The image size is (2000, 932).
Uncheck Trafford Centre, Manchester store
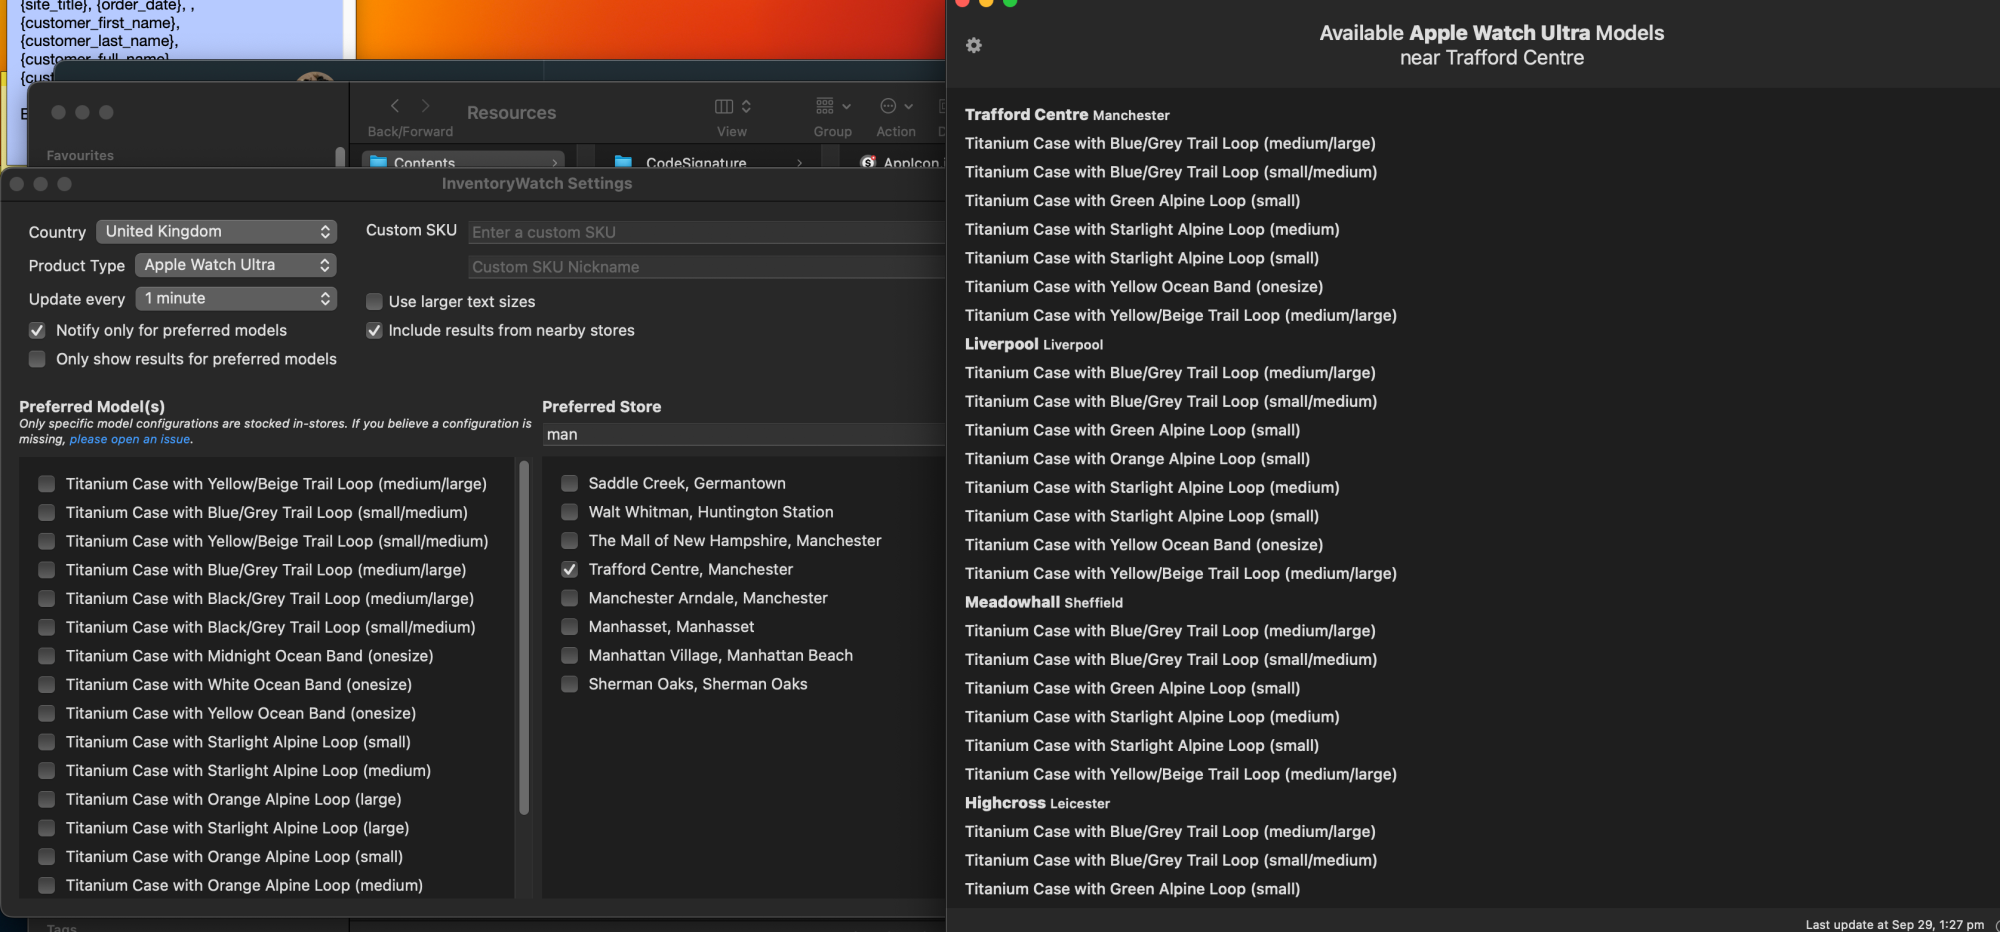pos(569,569)
